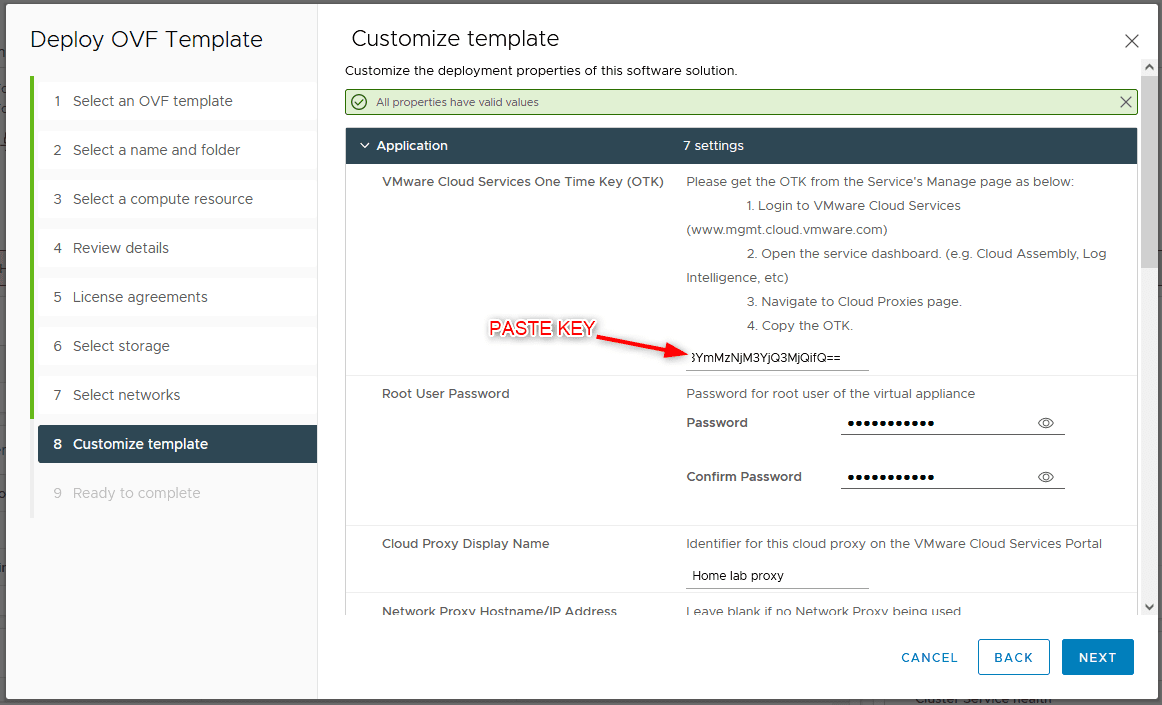
Task: Show the root Password field contents
Action: coord(1045,423)
